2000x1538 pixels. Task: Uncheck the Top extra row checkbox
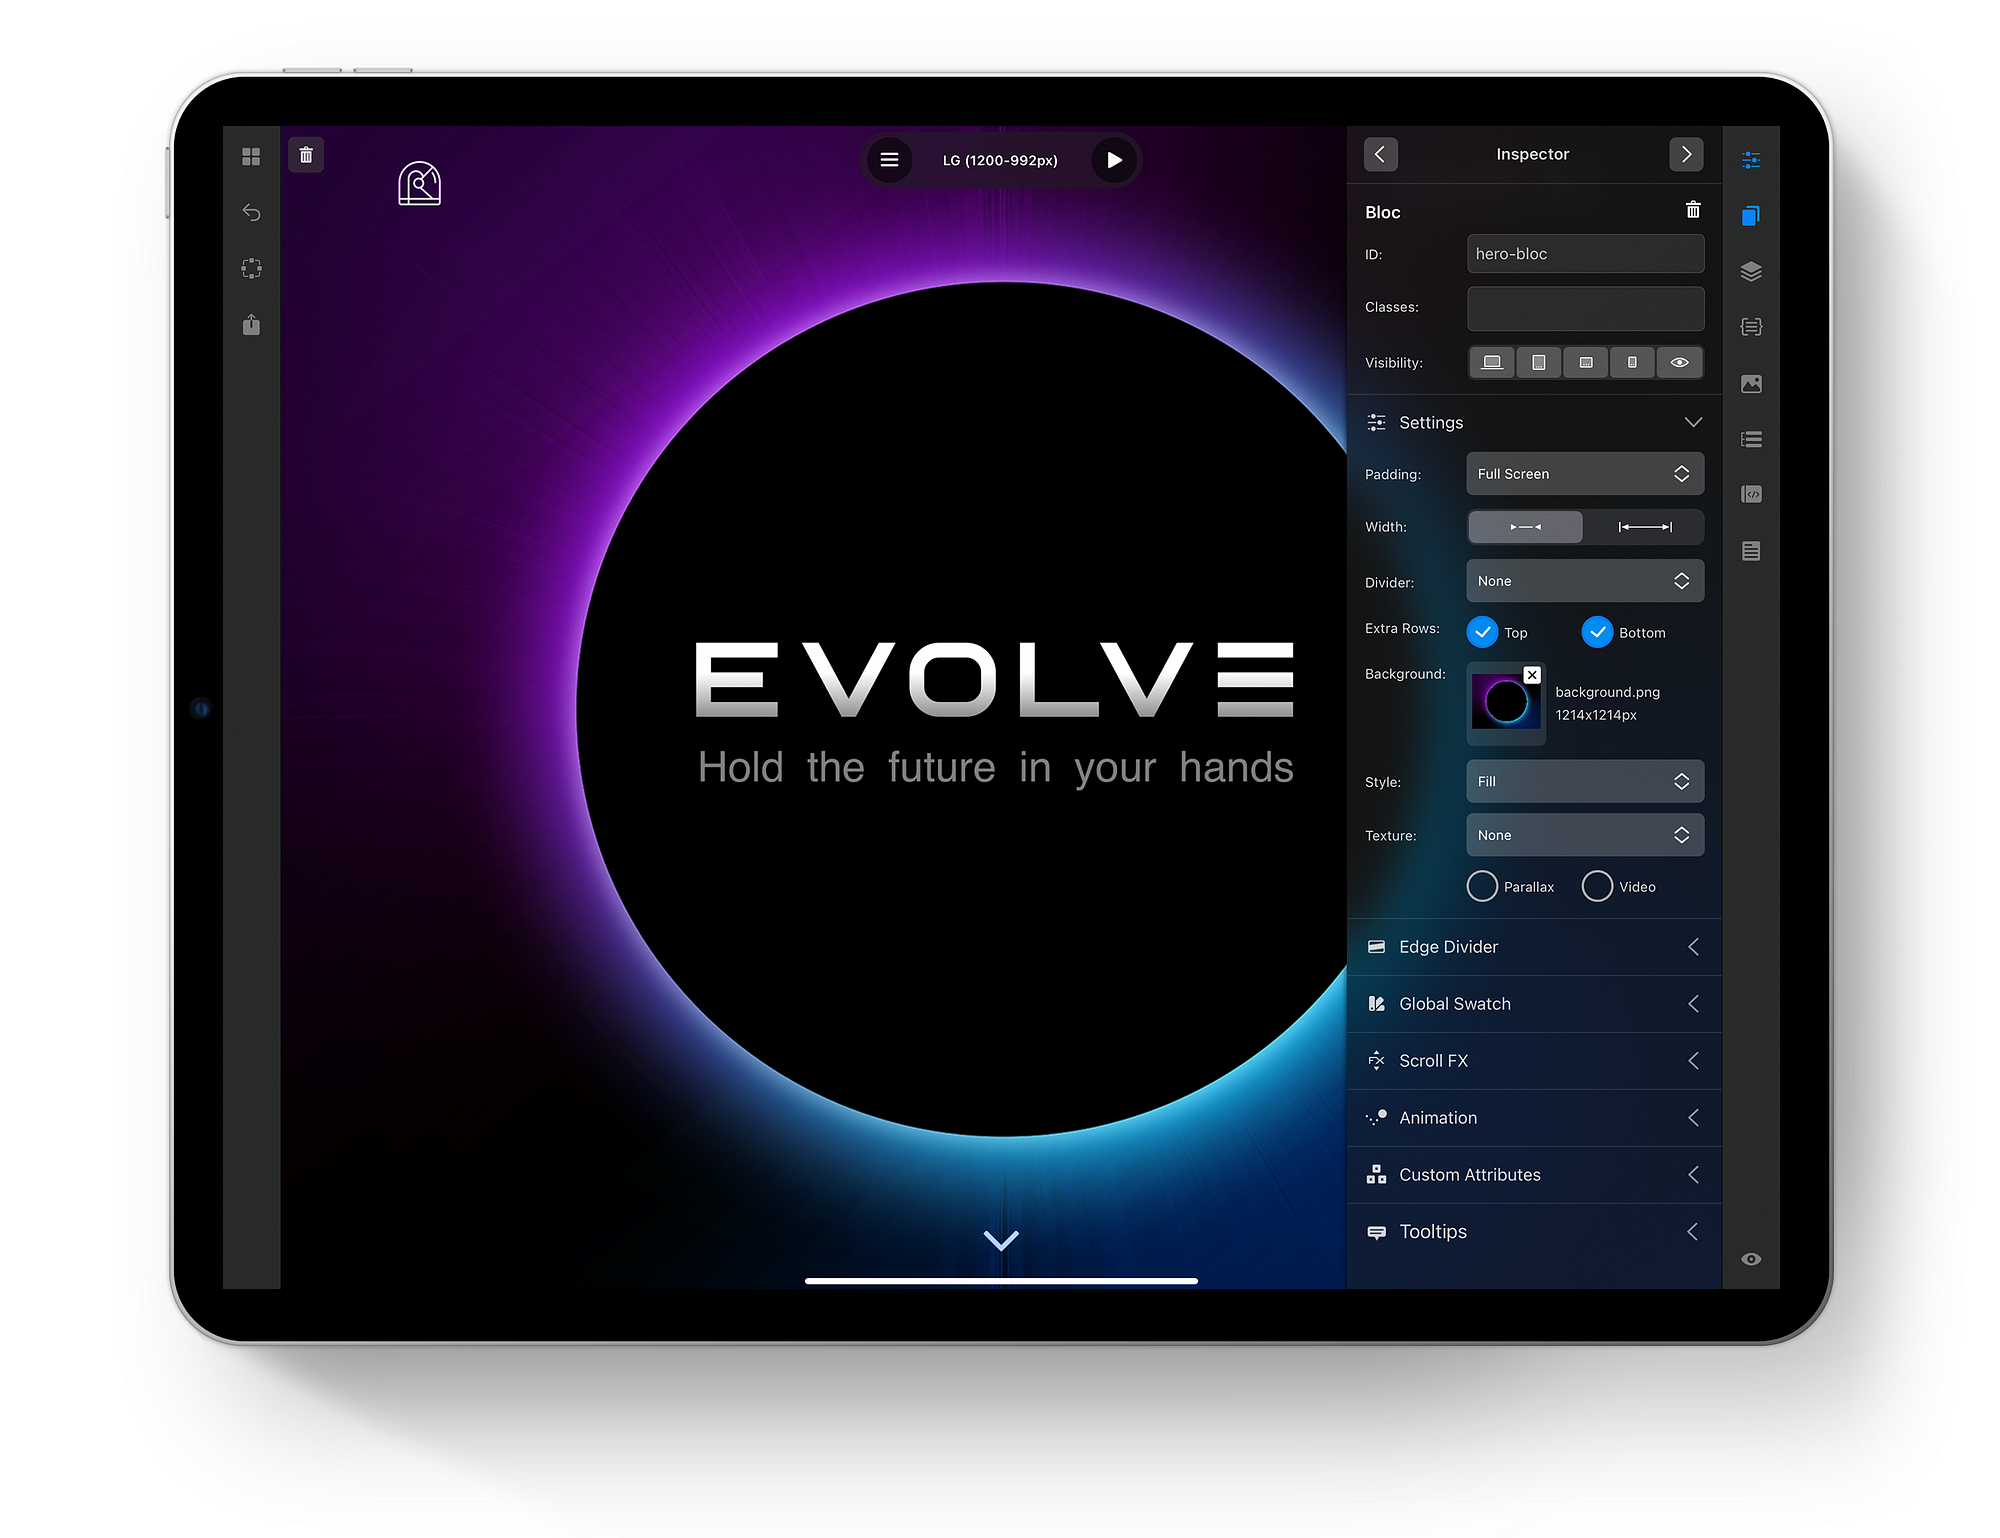(1482, 632)
